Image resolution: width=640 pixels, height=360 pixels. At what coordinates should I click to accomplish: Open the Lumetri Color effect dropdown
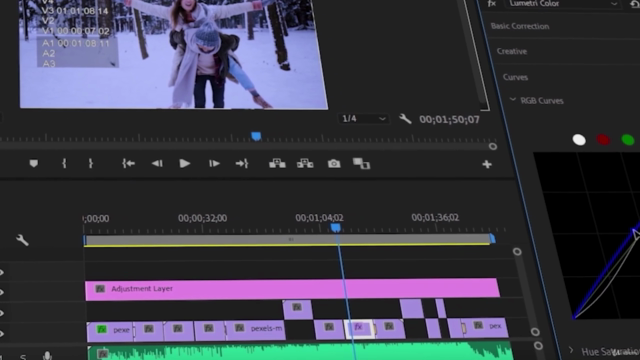tap(563, 4)
